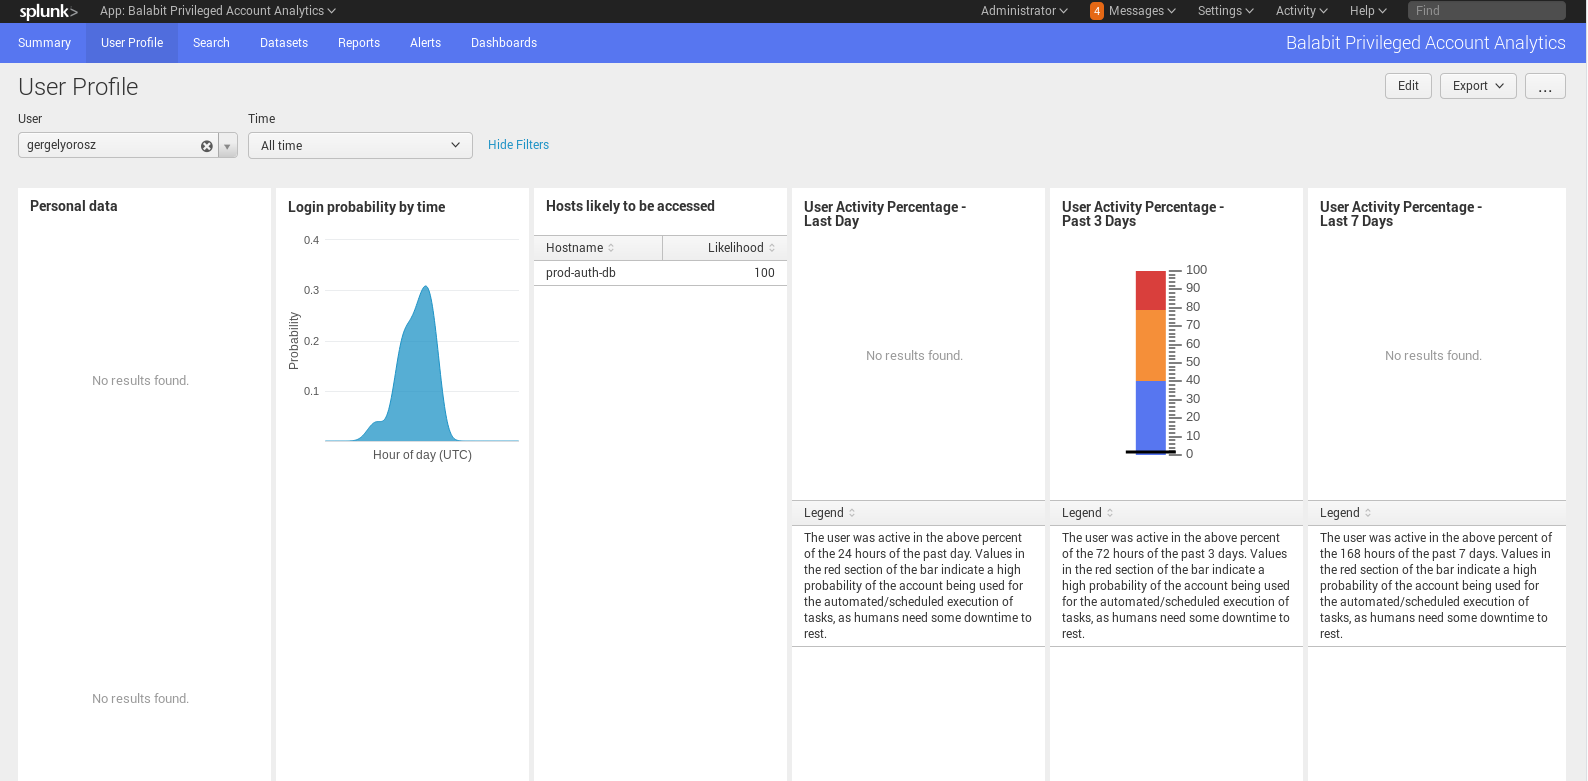
Task: Go to the Summary tab
Action: coord(44,43)
